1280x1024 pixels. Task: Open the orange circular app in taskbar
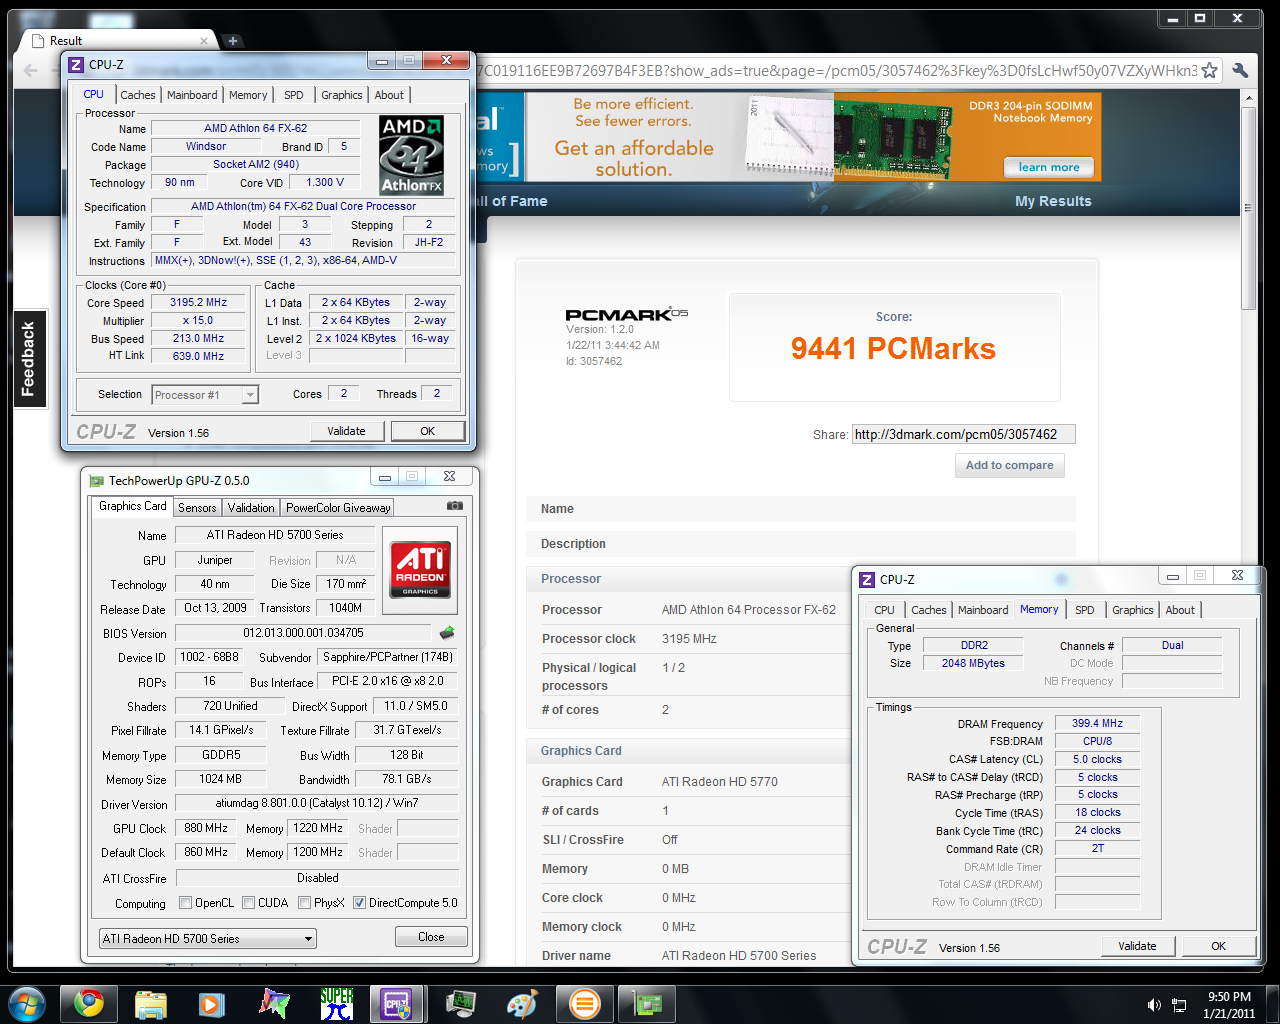click(584, 1003)
